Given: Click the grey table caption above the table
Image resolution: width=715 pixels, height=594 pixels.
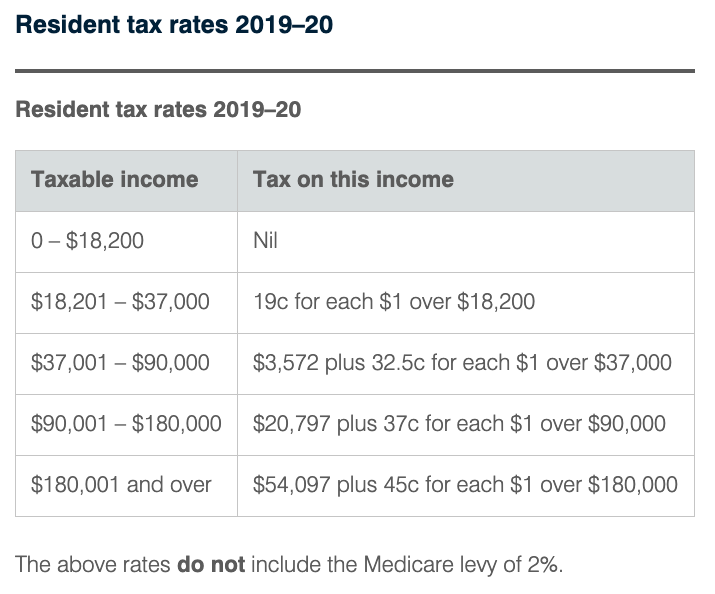Looking at the screenshot, I should 158,109.
